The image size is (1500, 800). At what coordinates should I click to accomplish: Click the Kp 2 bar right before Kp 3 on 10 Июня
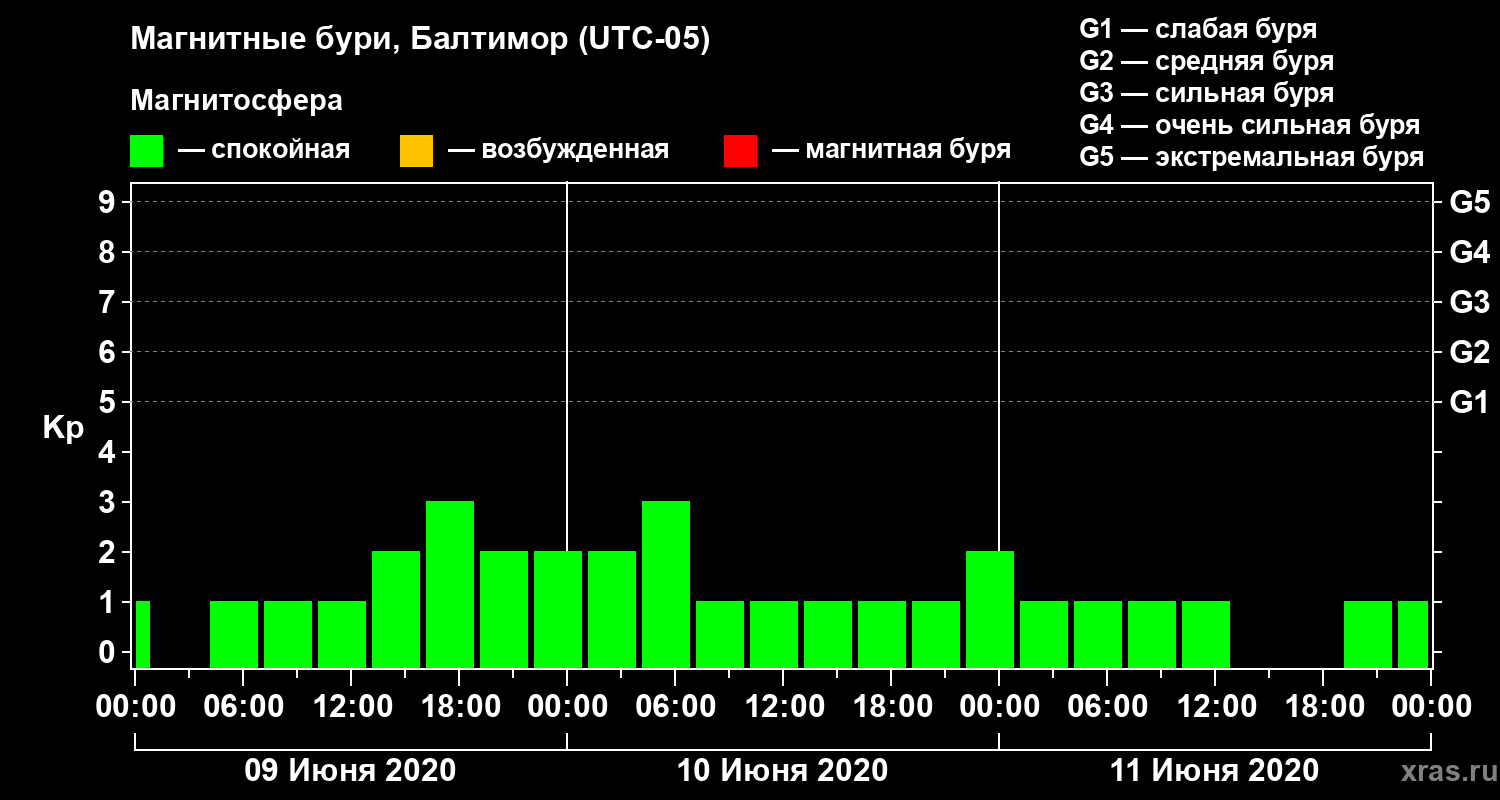pyautogui.click(x=612, y=609)
